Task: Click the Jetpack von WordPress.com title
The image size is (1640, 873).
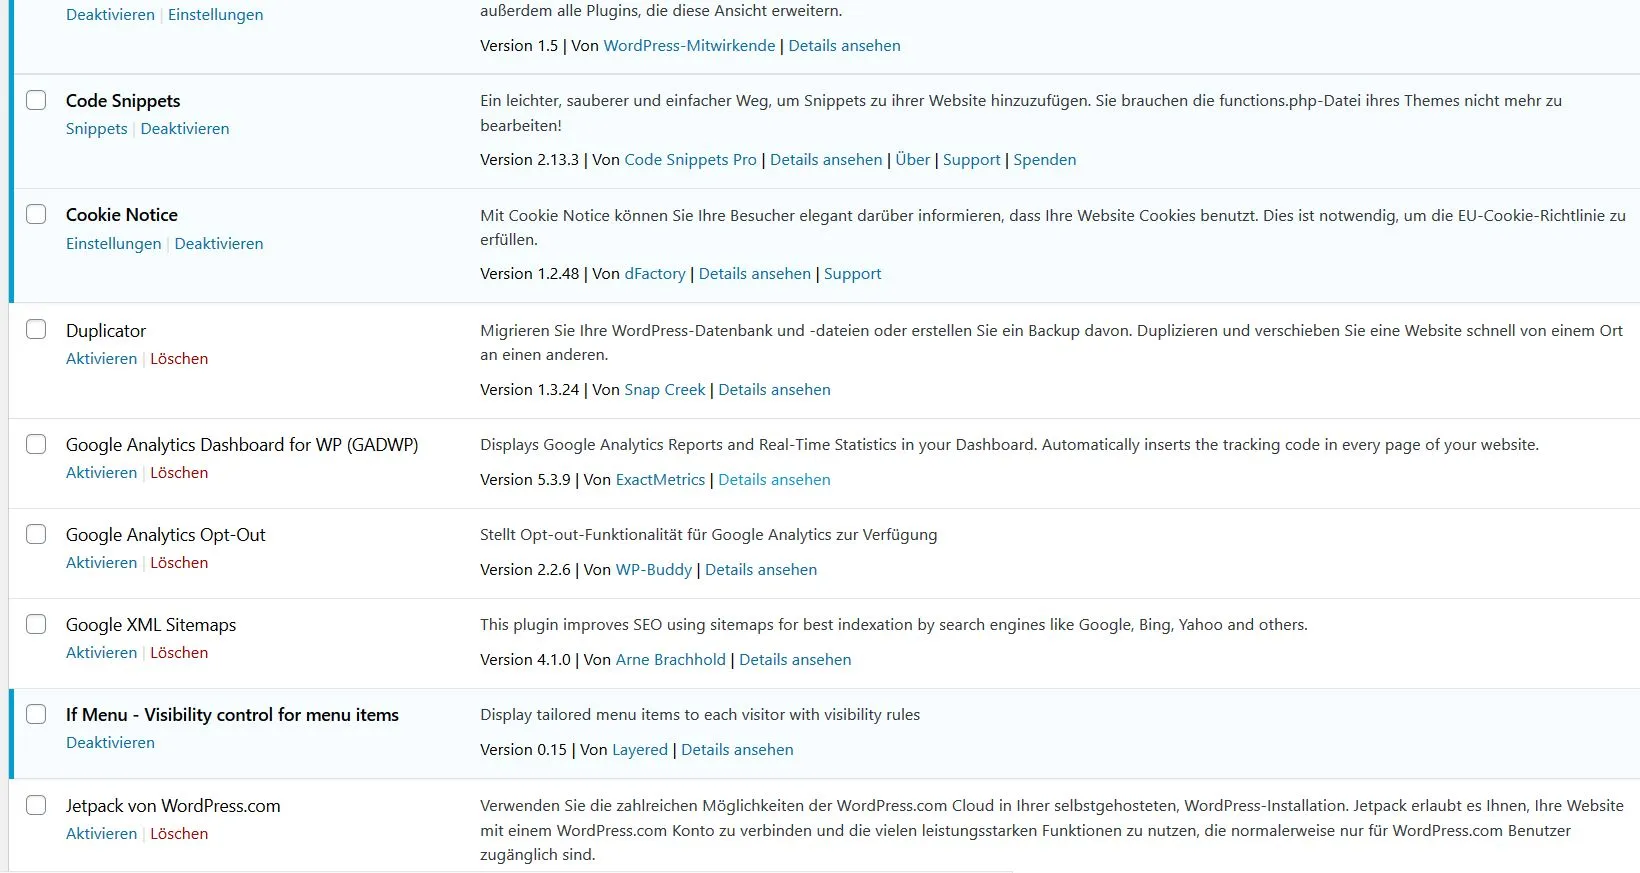Action: pyautogui.click(x=173, y=806)
